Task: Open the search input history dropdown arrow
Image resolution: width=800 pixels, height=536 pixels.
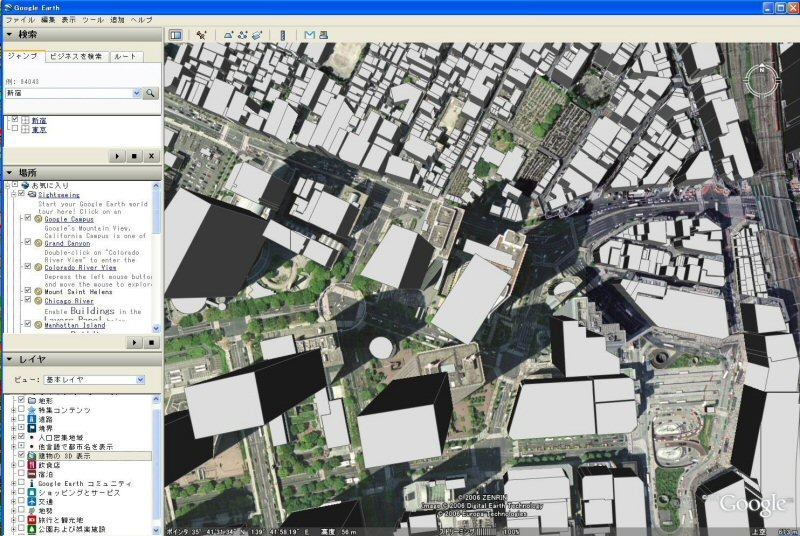Action: [136, 93]
